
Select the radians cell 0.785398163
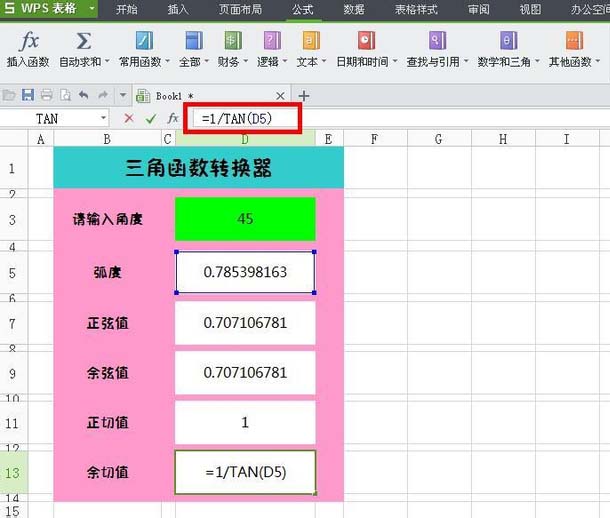[x=245, y=272]
